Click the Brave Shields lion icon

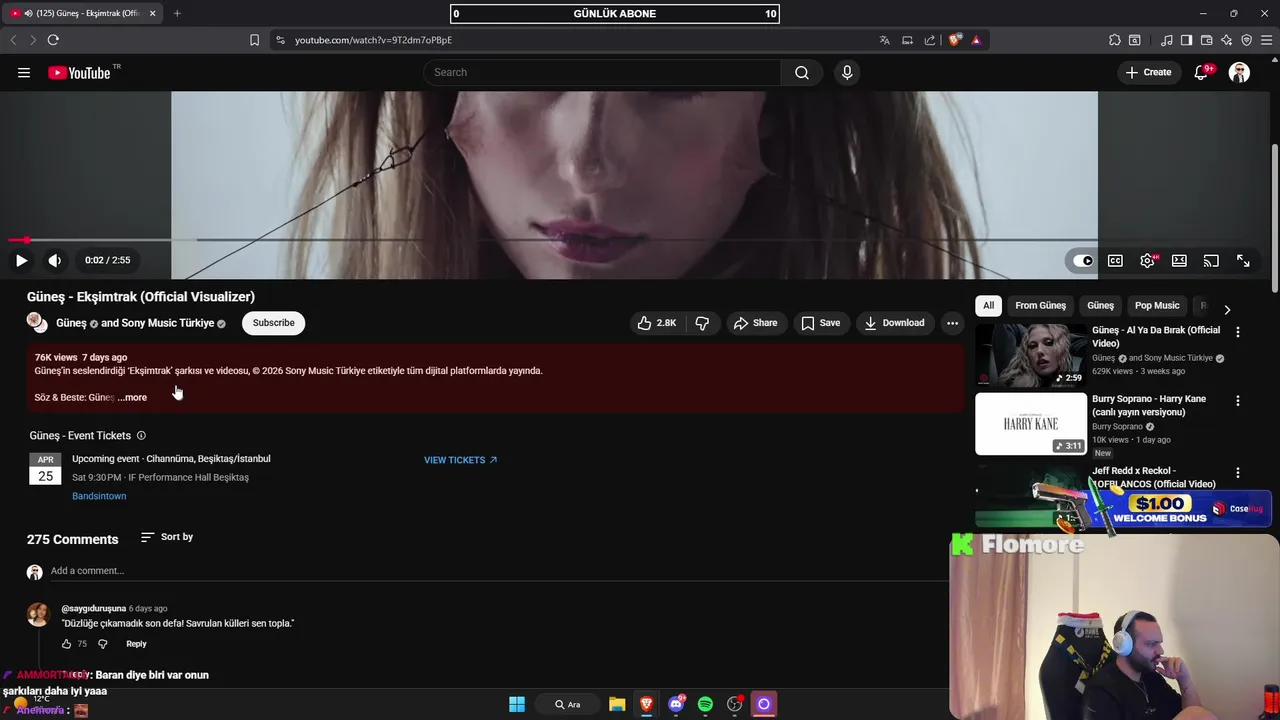(x=955, y=40)
